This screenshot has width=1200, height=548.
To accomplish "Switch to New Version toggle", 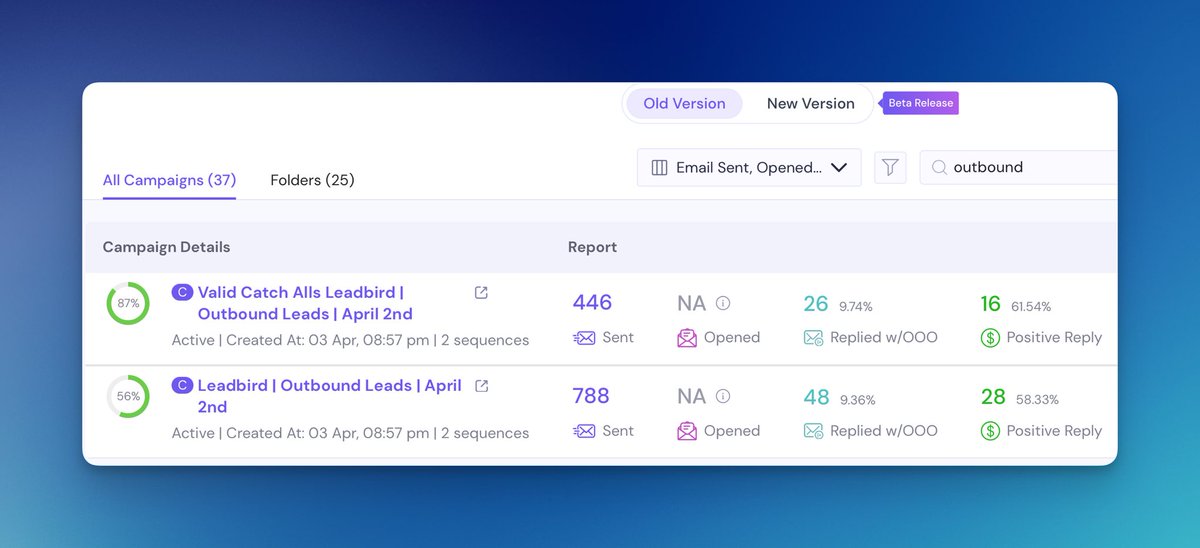I will click(810, 103).
